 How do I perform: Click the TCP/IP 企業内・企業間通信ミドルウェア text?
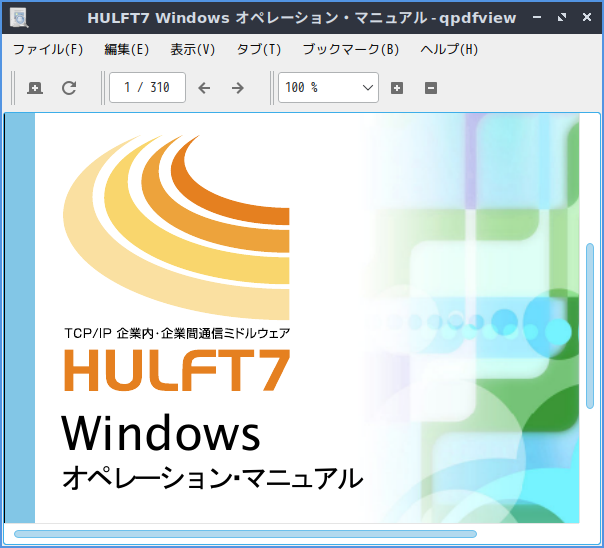(177, 333)
